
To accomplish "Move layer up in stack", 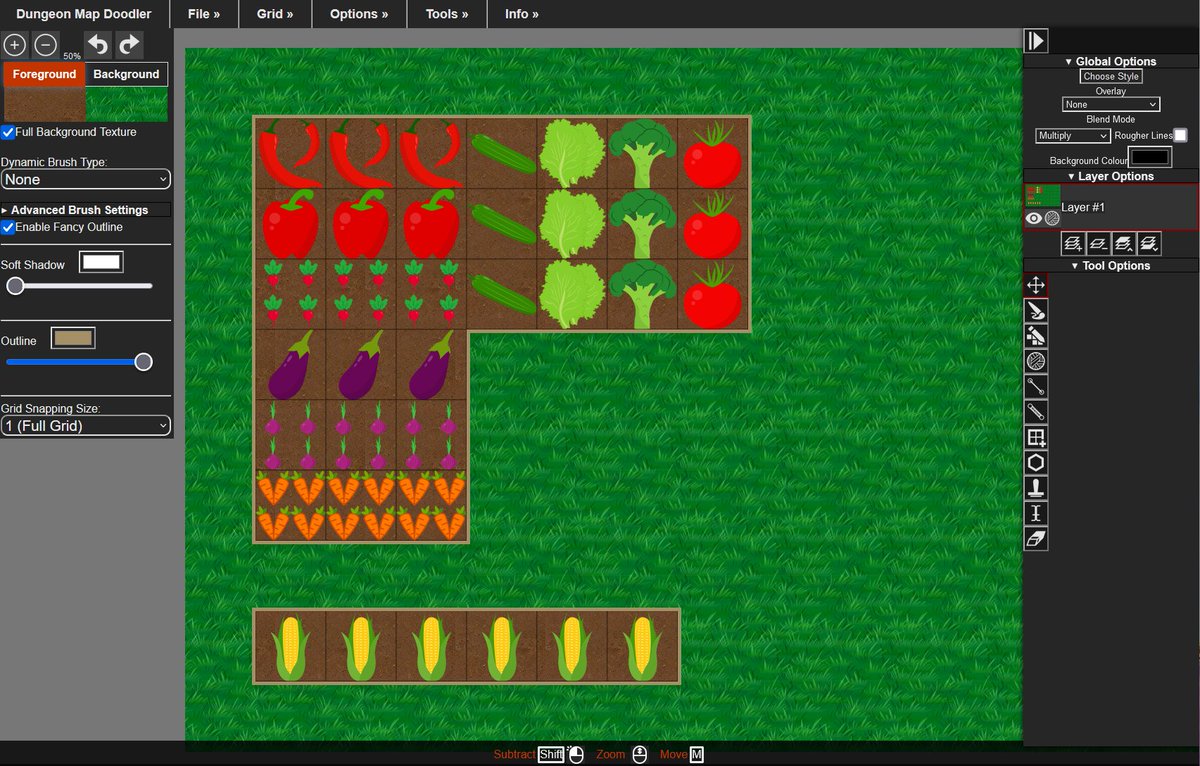I will coord(1123,242).
